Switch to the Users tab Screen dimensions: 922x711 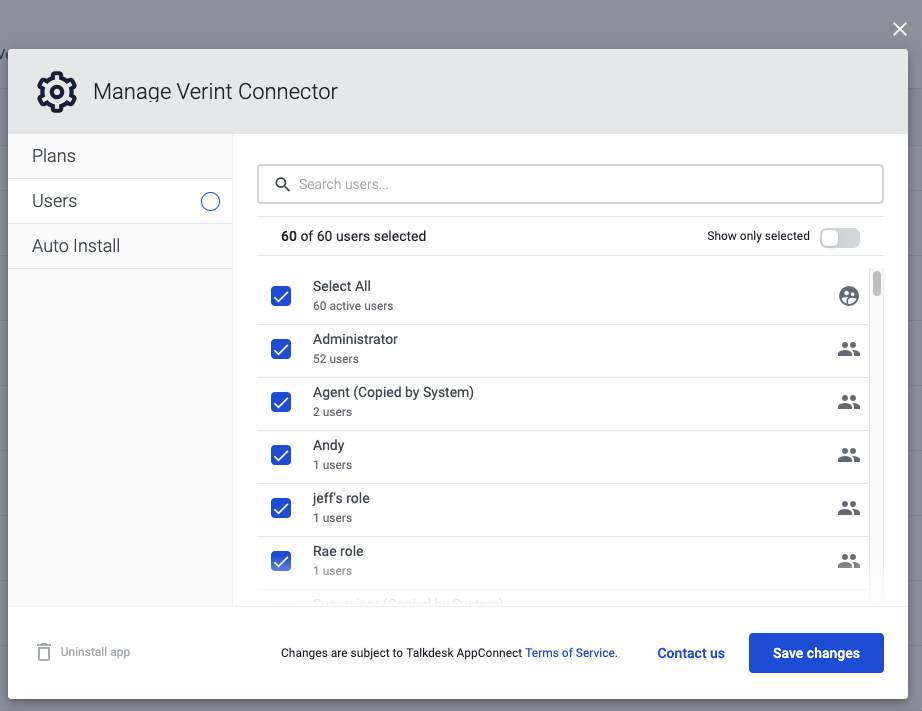point(120,201)
